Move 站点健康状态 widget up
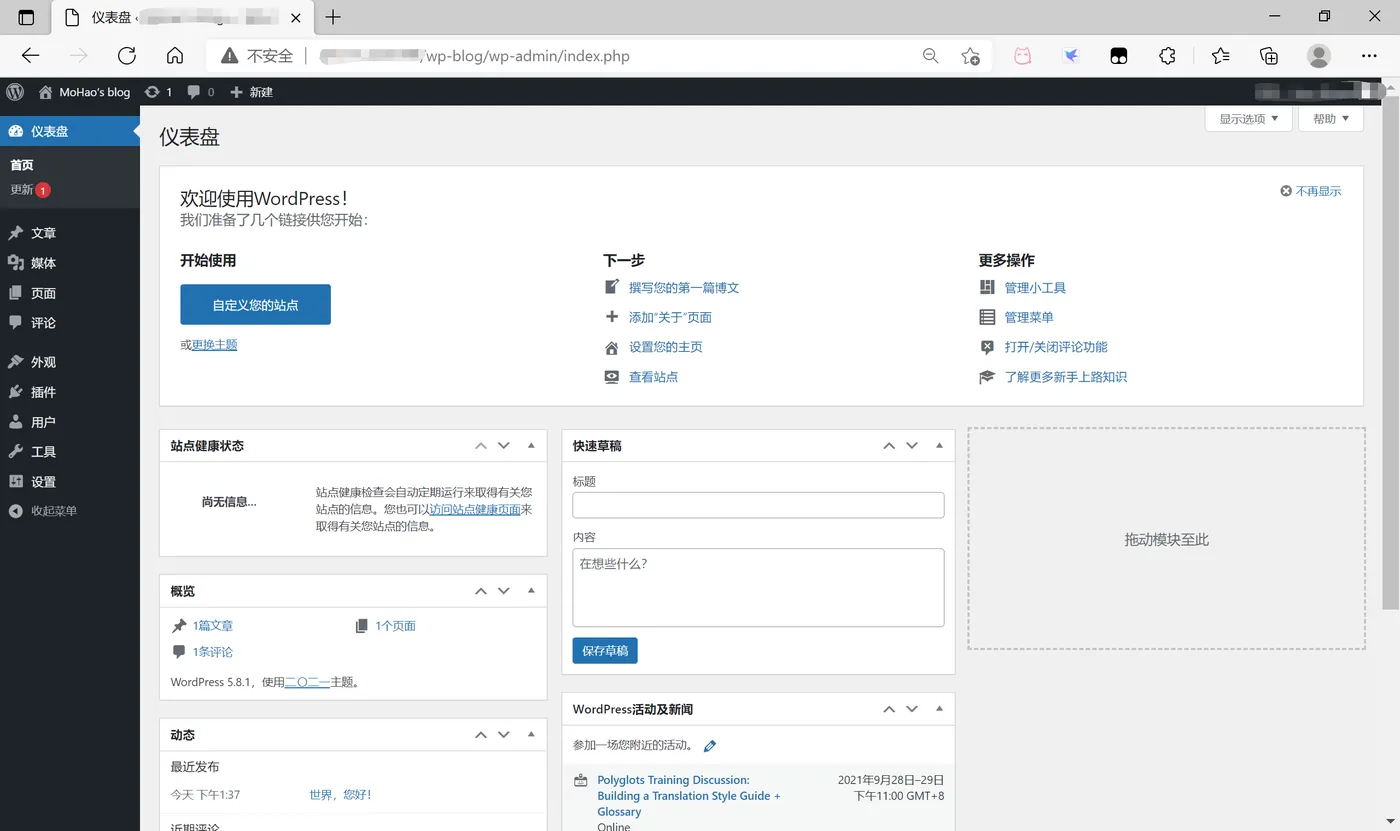This screenshot has width=1400, height=831. [481, 446]
